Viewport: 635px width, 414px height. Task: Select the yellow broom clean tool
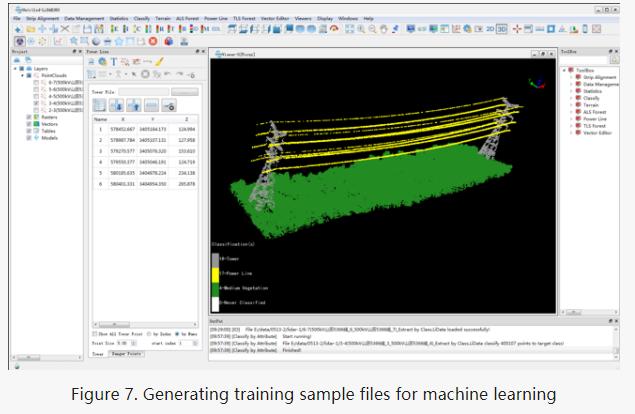(160, 62)
